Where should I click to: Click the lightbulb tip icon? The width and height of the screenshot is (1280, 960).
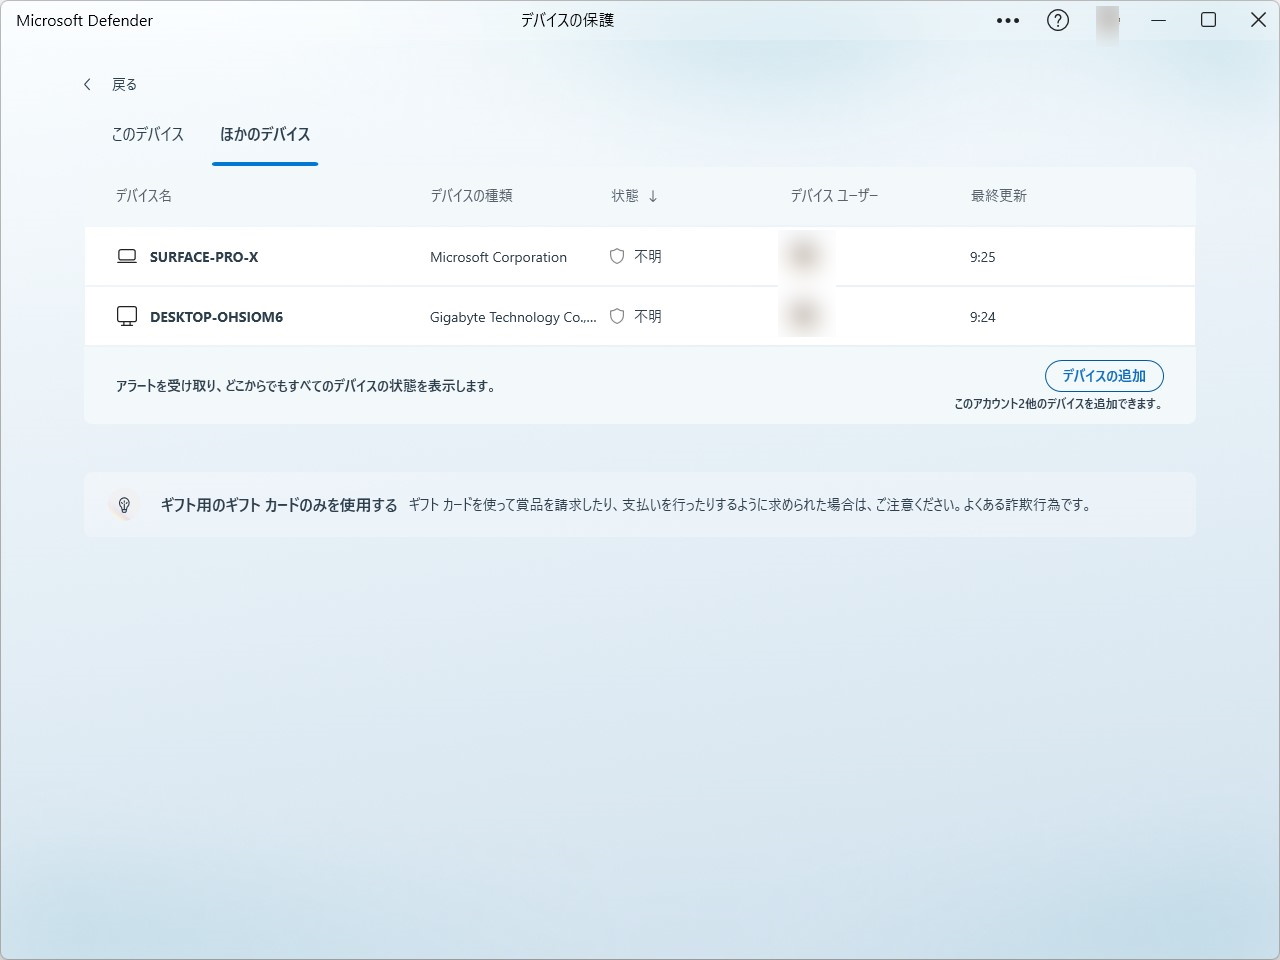click(125, 504)
